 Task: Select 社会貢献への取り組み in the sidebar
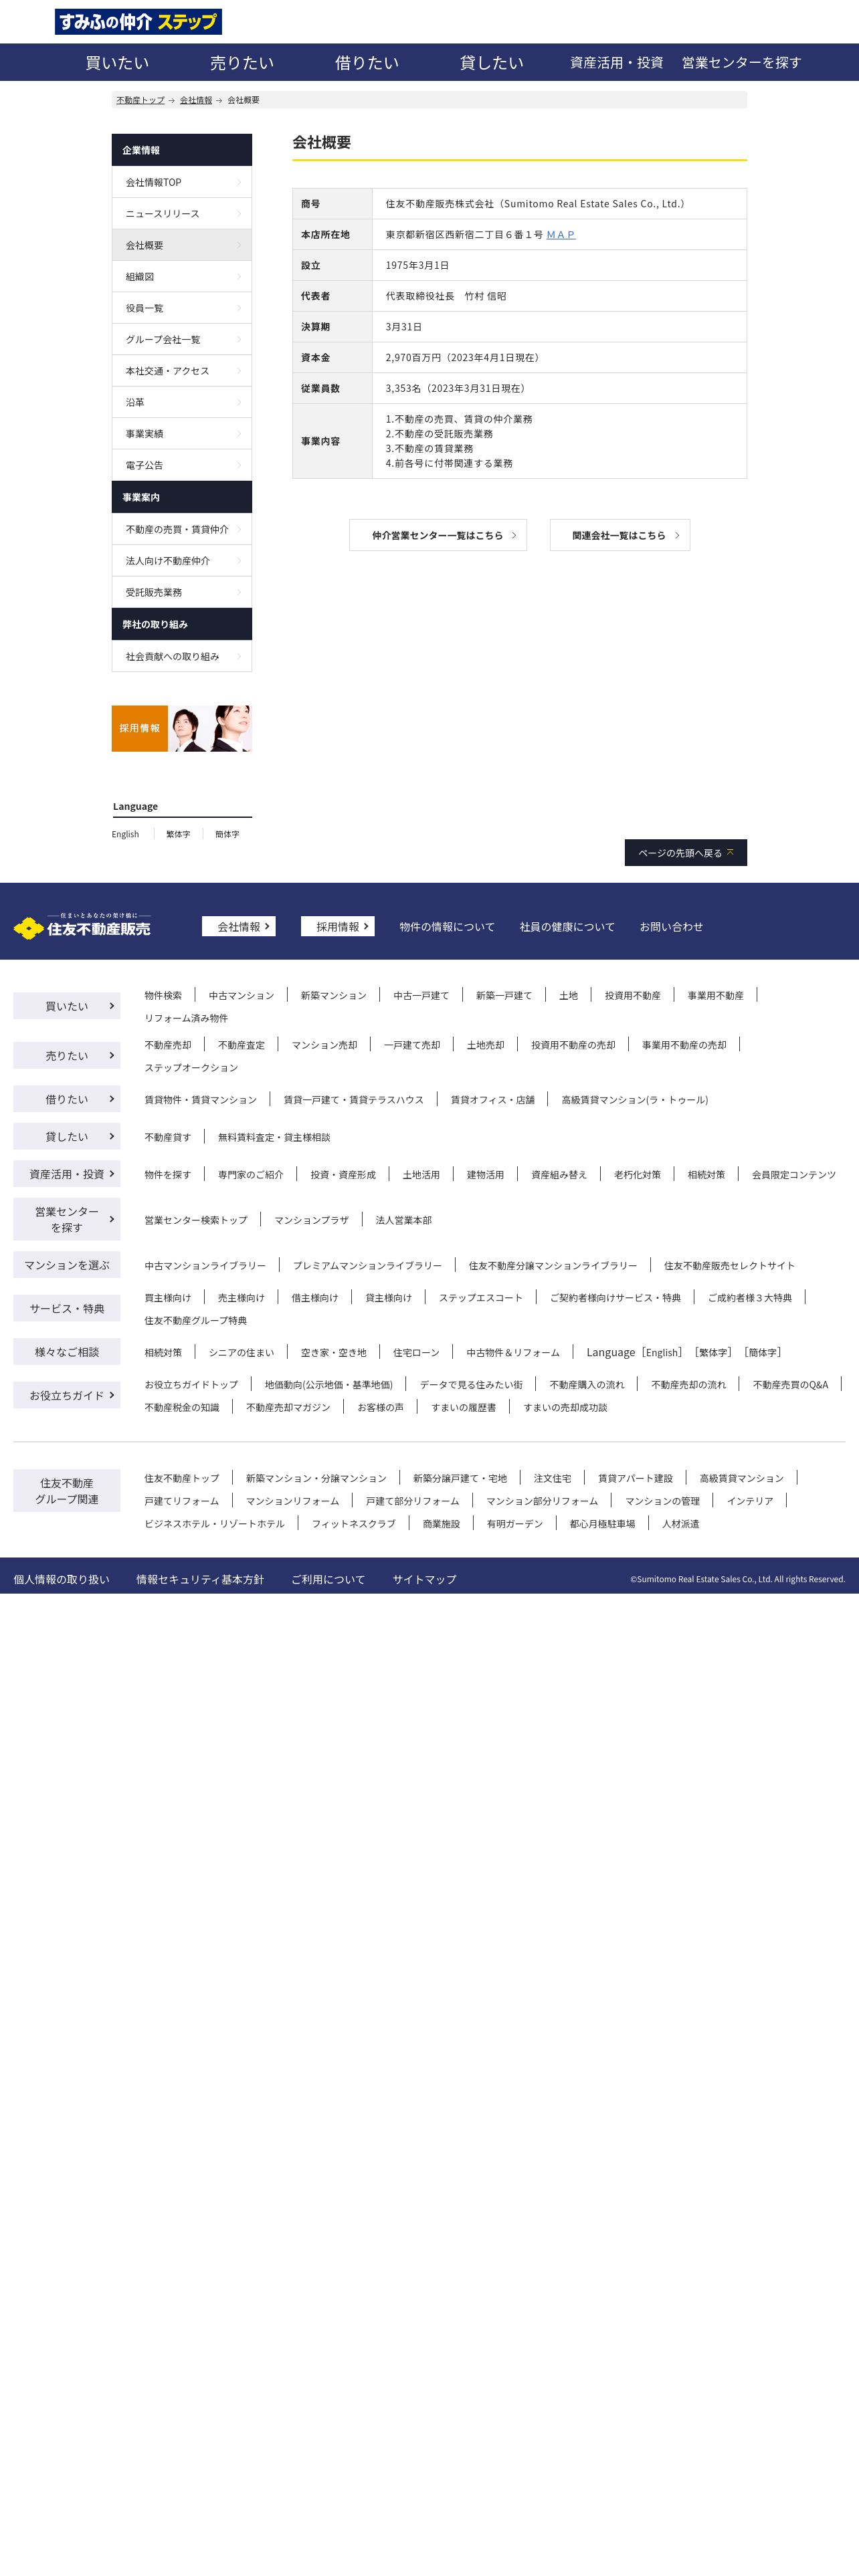pyautogui.click(x=182, y=656)
